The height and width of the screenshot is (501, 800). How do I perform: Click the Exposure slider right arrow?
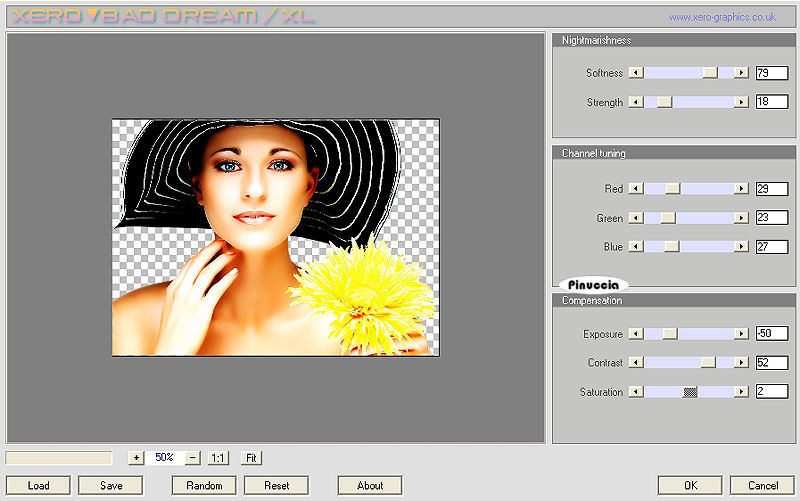pyautogui.click(x=741, y=334)
